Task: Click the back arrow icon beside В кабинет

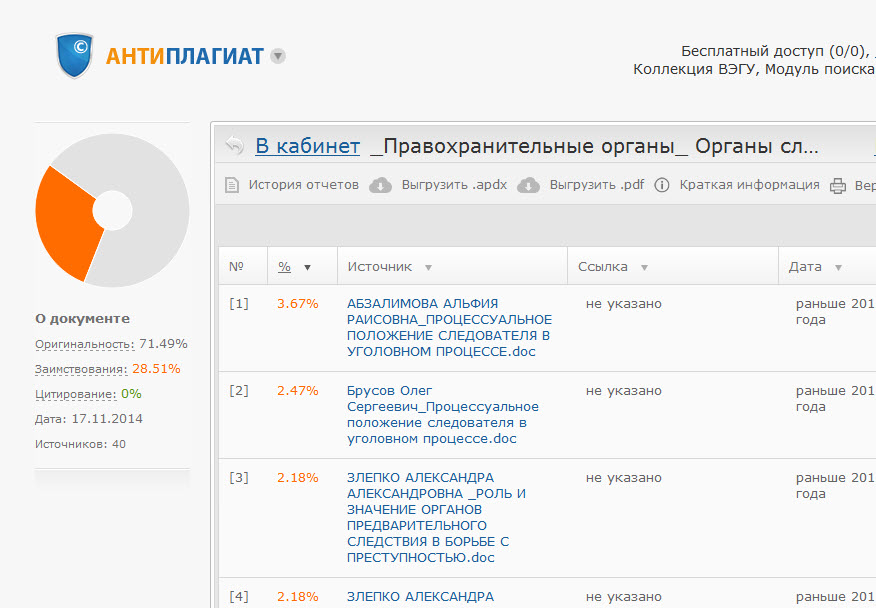Action: [235, 146]
